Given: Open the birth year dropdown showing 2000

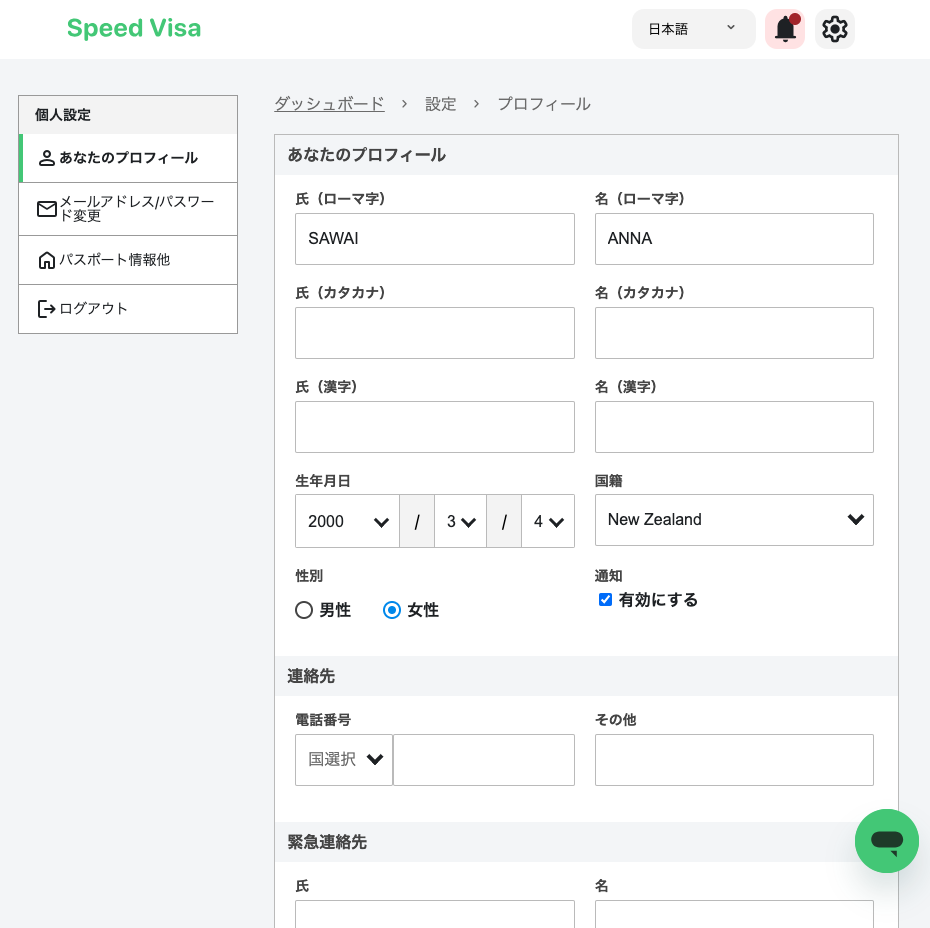Looking at the screenshot, I should 347,521.
